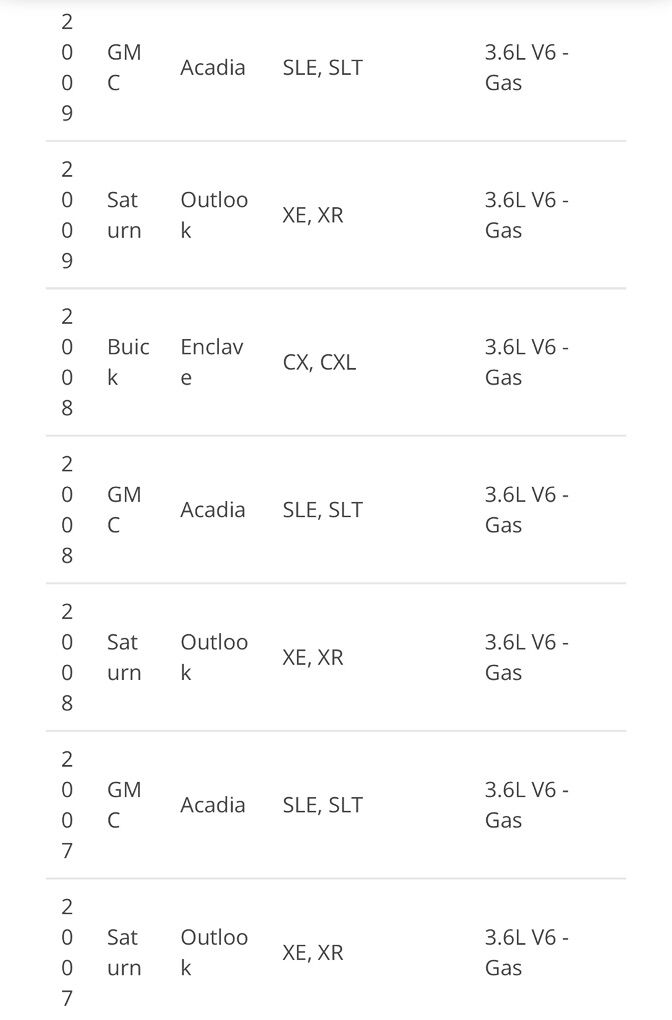The image size is (672, 1020).
Task: Click the 2008 year in Buick row
Action: tap(67, 362)
